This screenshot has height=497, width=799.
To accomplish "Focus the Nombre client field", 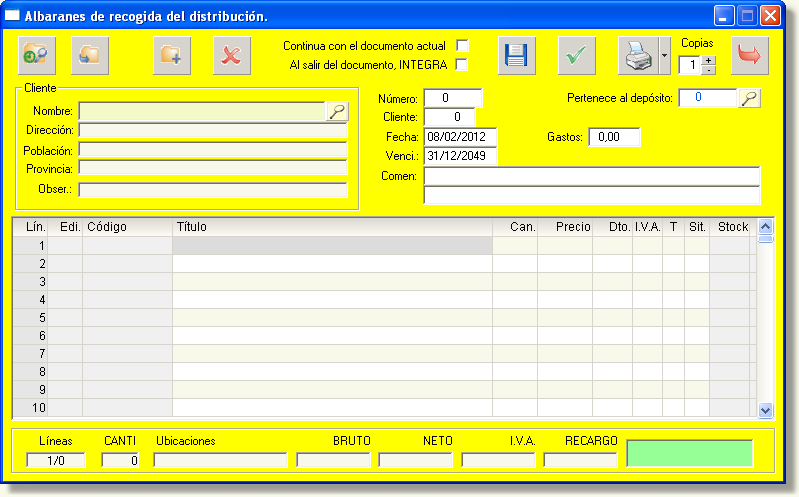I will coord(202,111).
